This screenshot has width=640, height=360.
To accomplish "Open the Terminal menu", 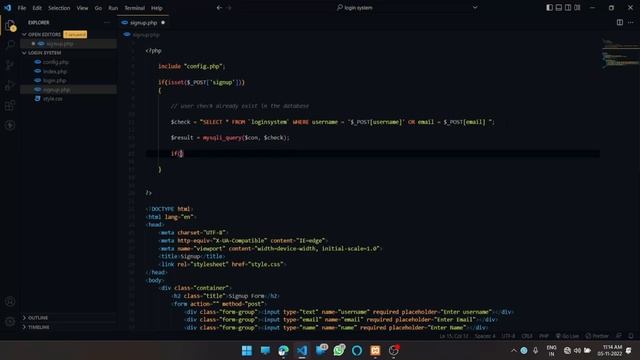I will tap(135, 8).
